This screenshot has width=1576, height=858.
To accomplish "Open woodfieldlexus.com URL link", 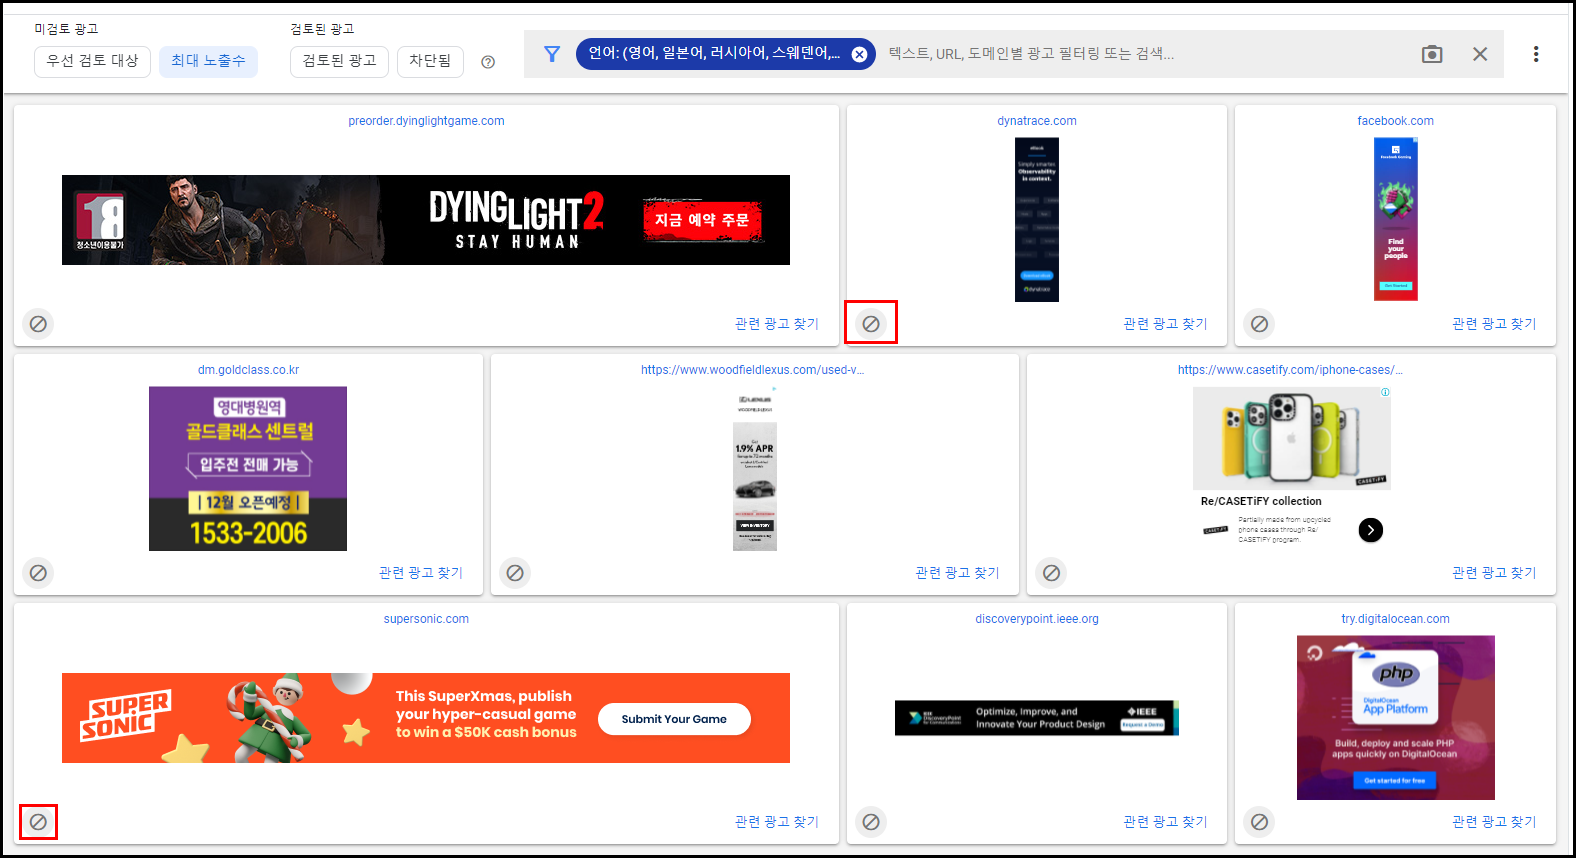I will coord(753,370).
